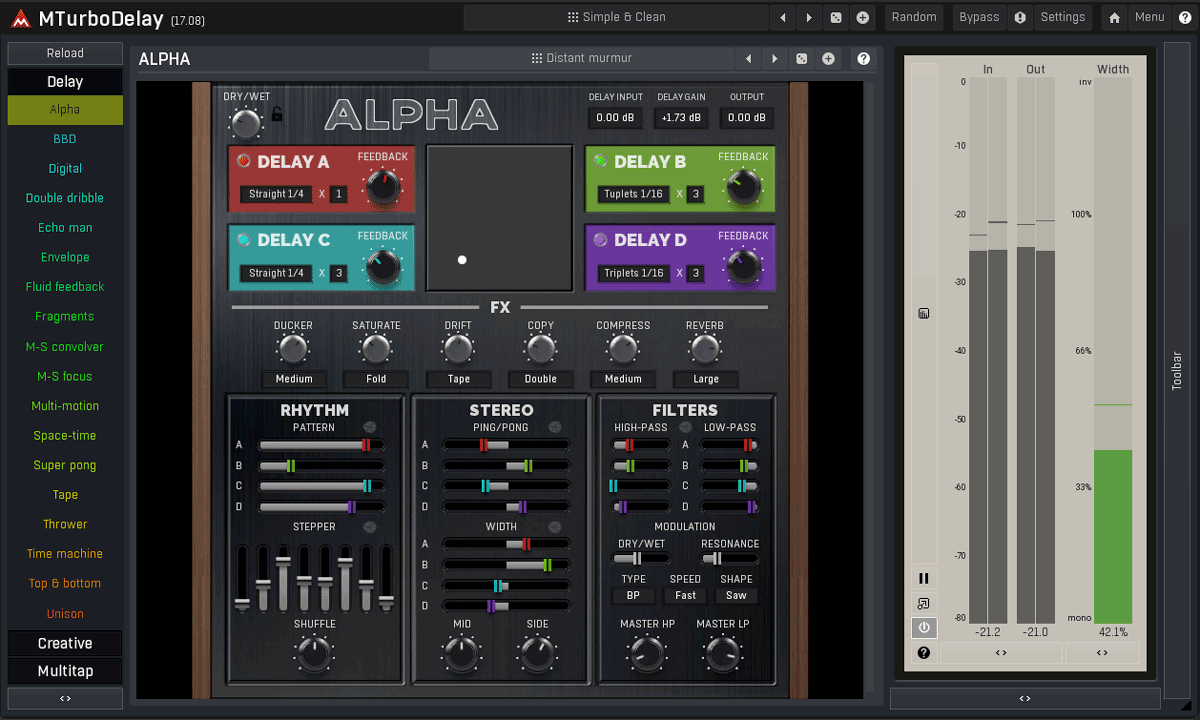The image size is (1200, 720).
Task: Toggle Dry/Wet lock icon
Action: tap(277, 114)
